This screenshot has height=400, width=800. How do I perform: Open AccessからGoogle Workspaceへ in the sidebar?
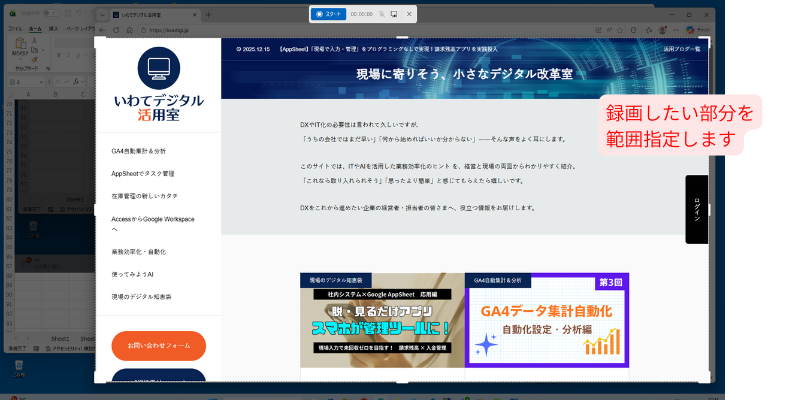153,224
